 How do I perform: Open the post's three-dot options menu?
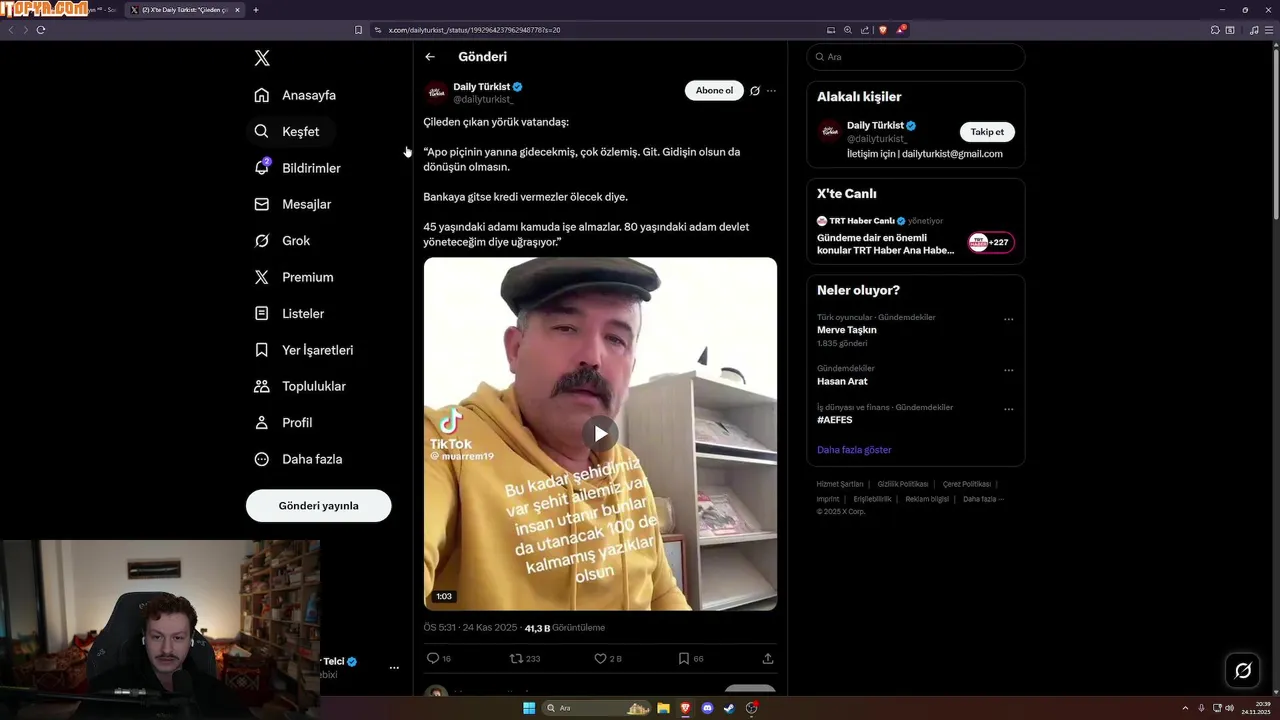point(771,91)
